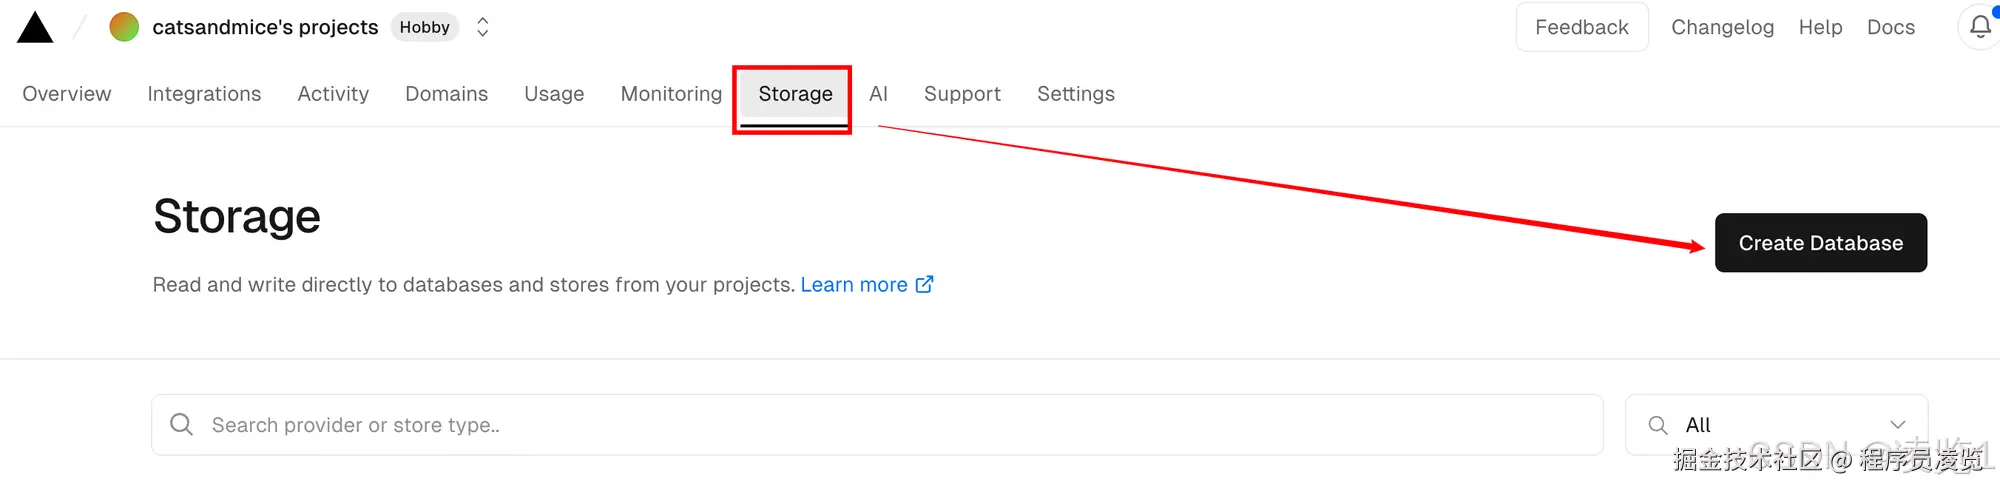
Task: Go to the Activity tab
Action: (x=333, y=94)
